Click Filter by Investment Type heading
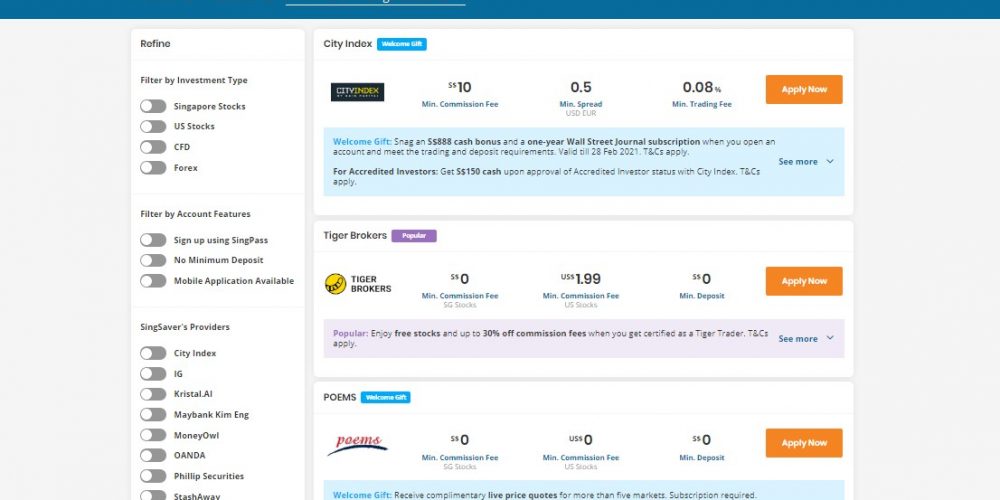Viewport: 1000px width, 500px height. [194, 80]
